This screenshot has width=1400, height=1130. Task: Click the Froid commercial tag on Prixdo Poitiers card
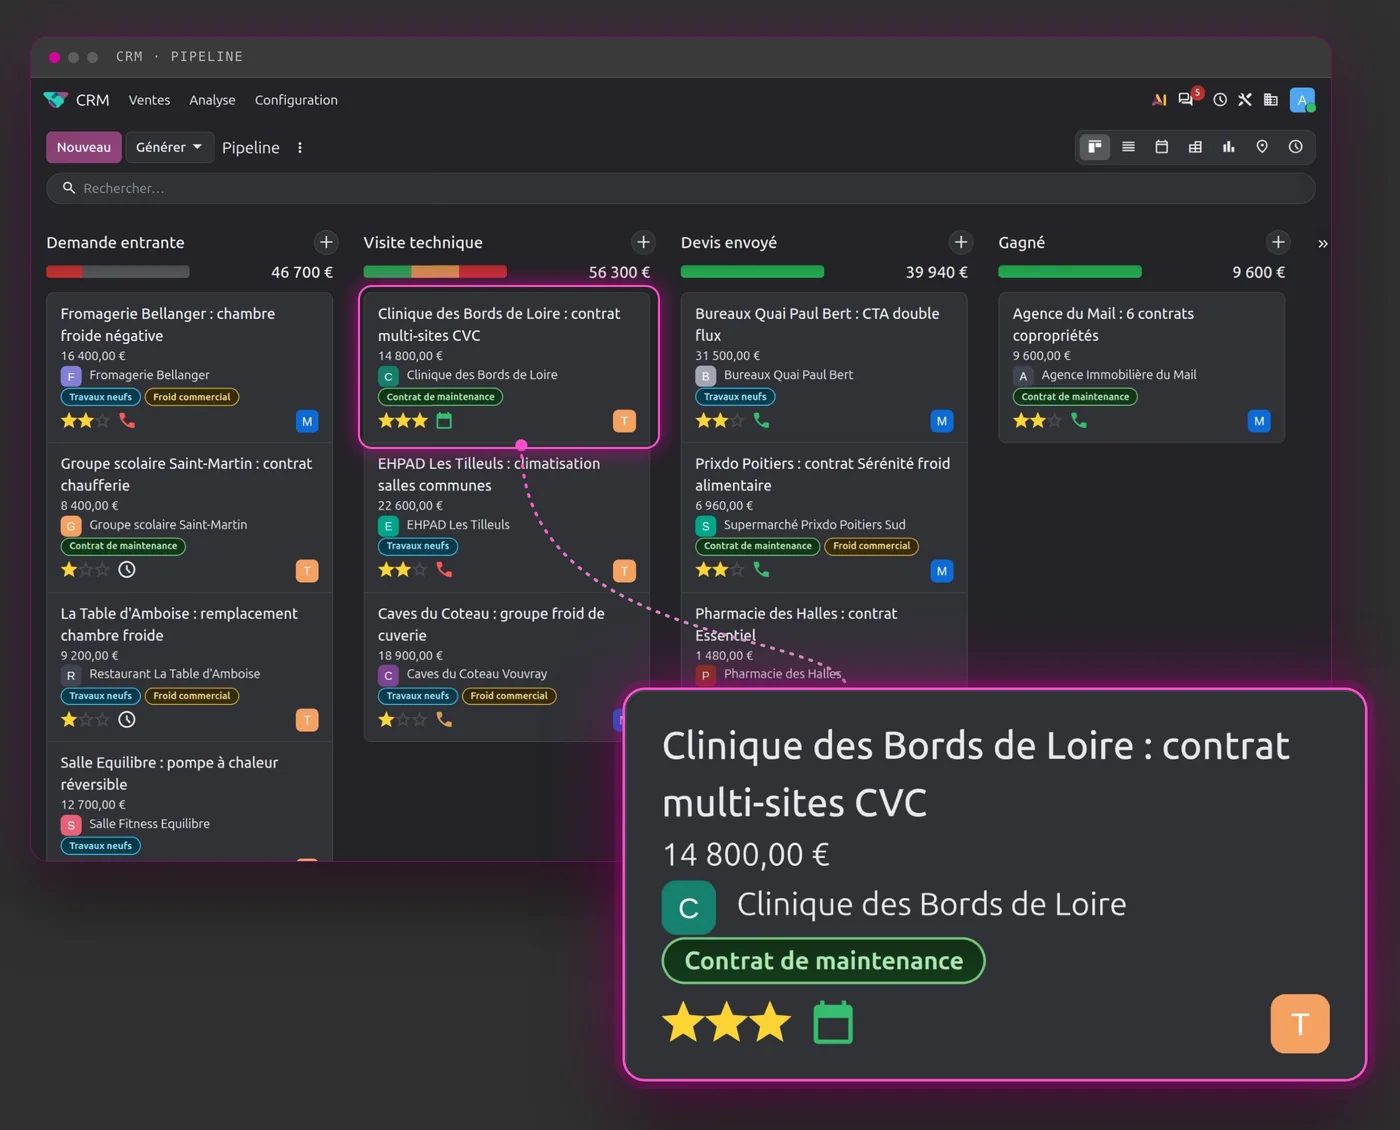click(871, 546)
